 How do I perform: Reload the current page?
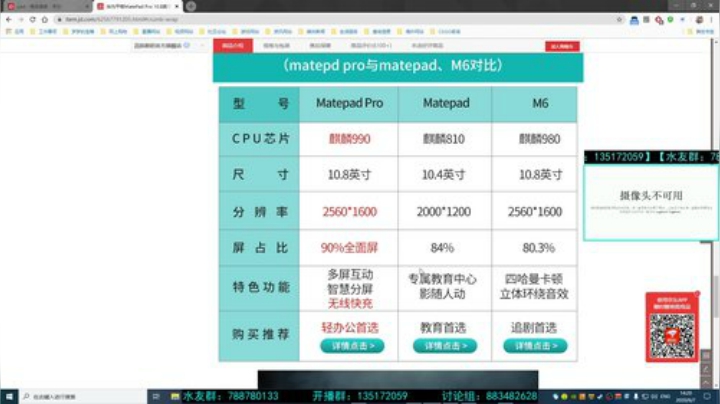[x=33, y=19]
